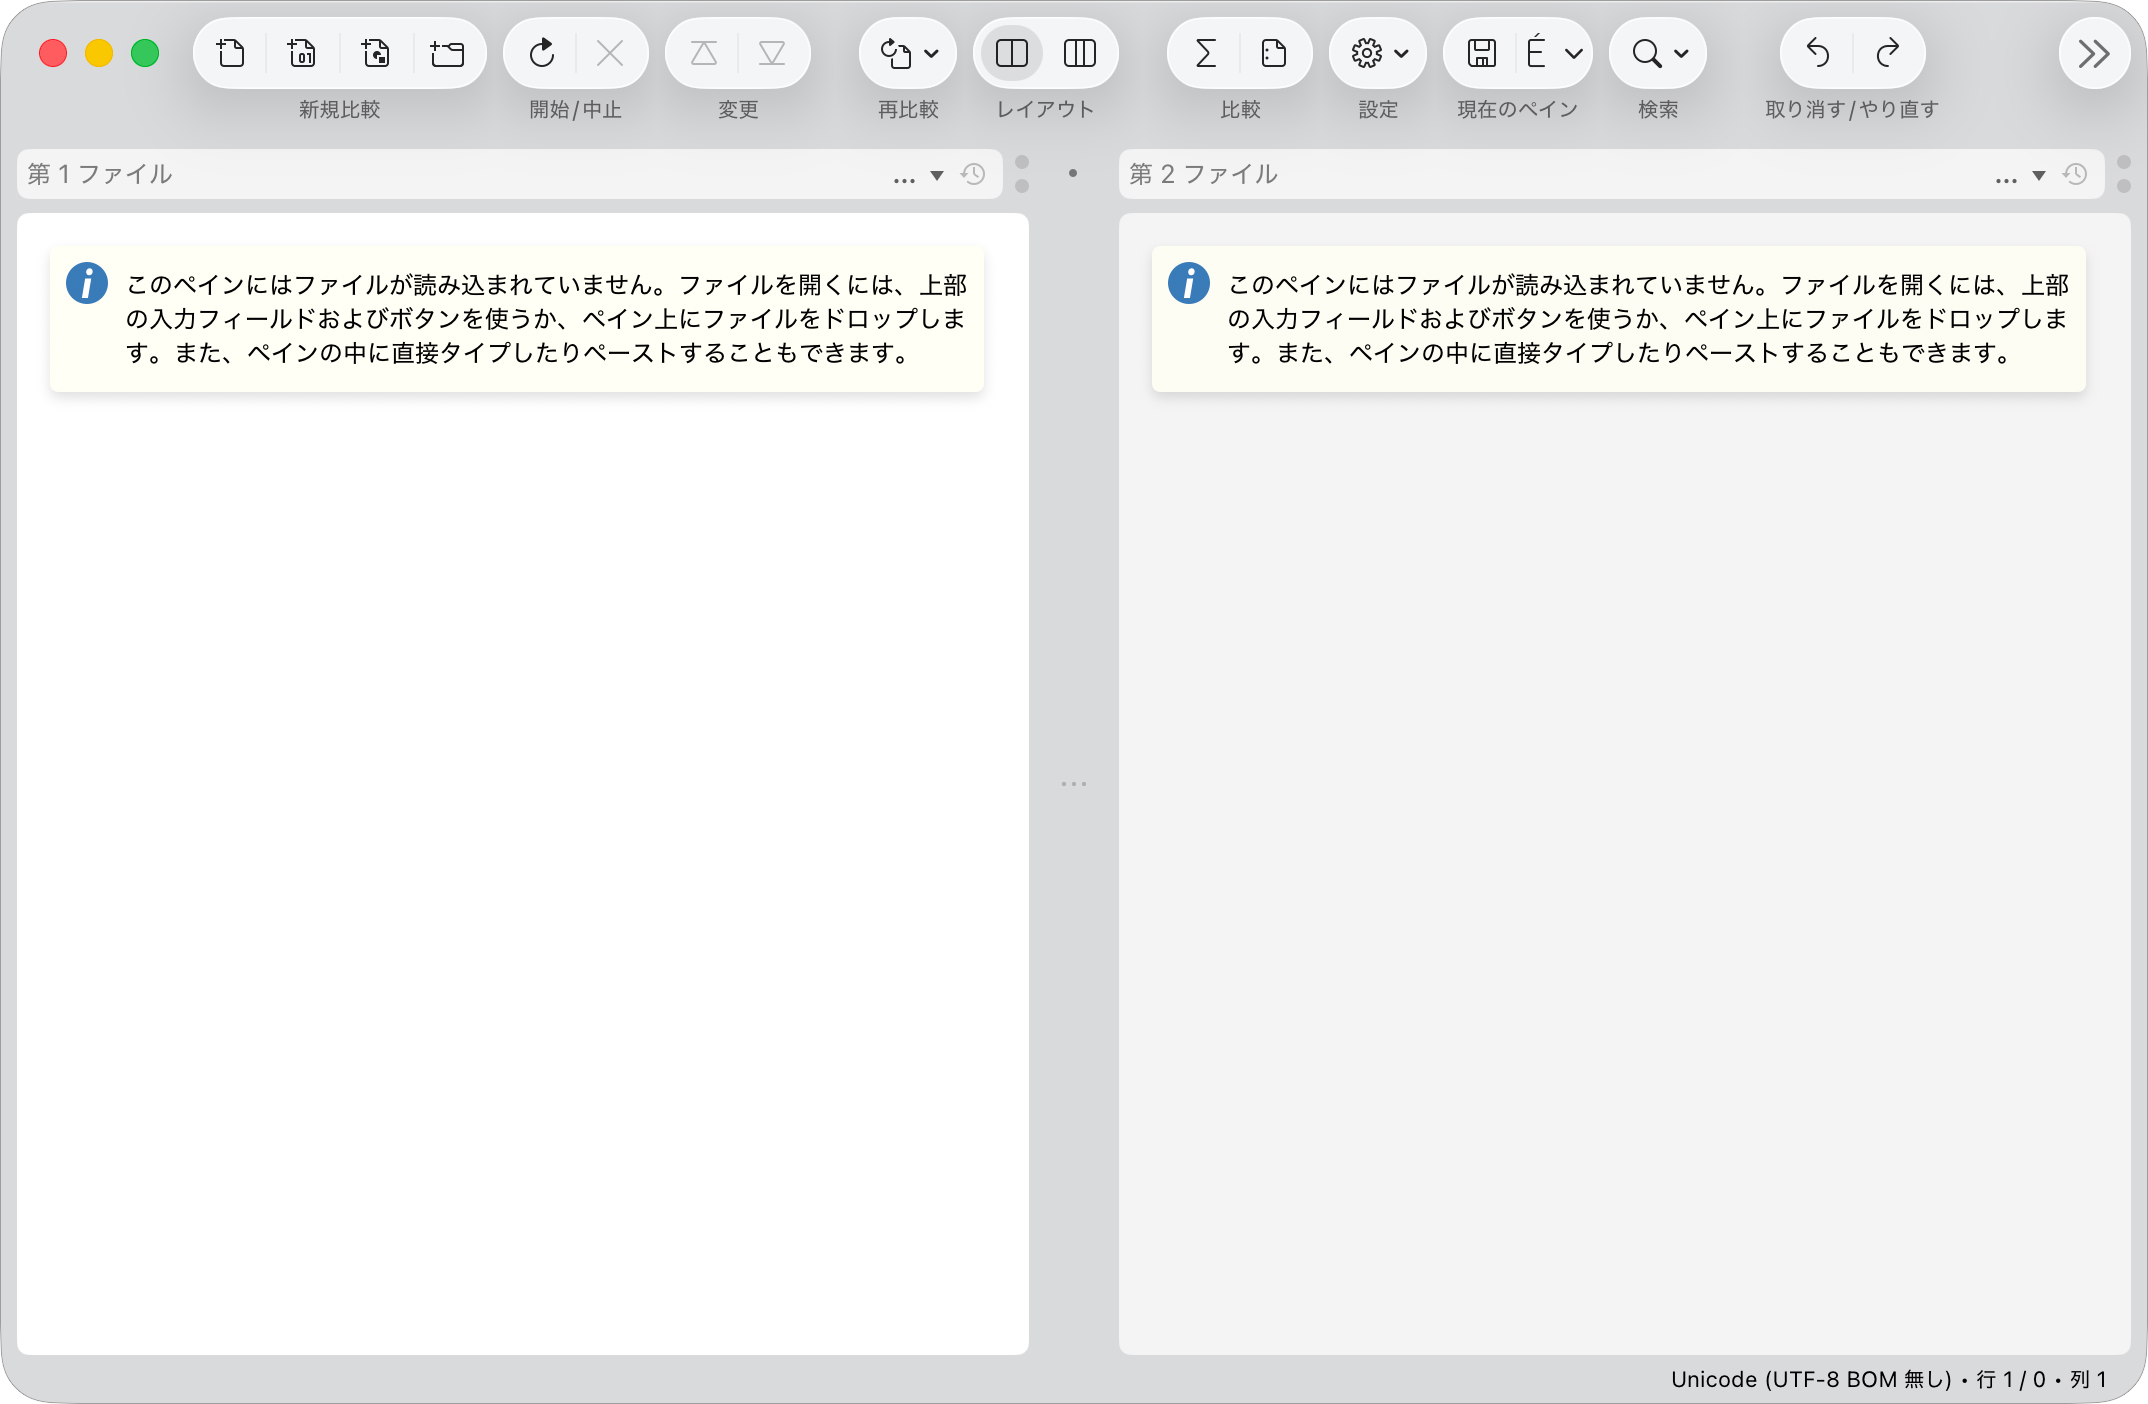Switch to two-pane layout
The width and height of the screenshot is (2148, 1404).
point(1012,53)
